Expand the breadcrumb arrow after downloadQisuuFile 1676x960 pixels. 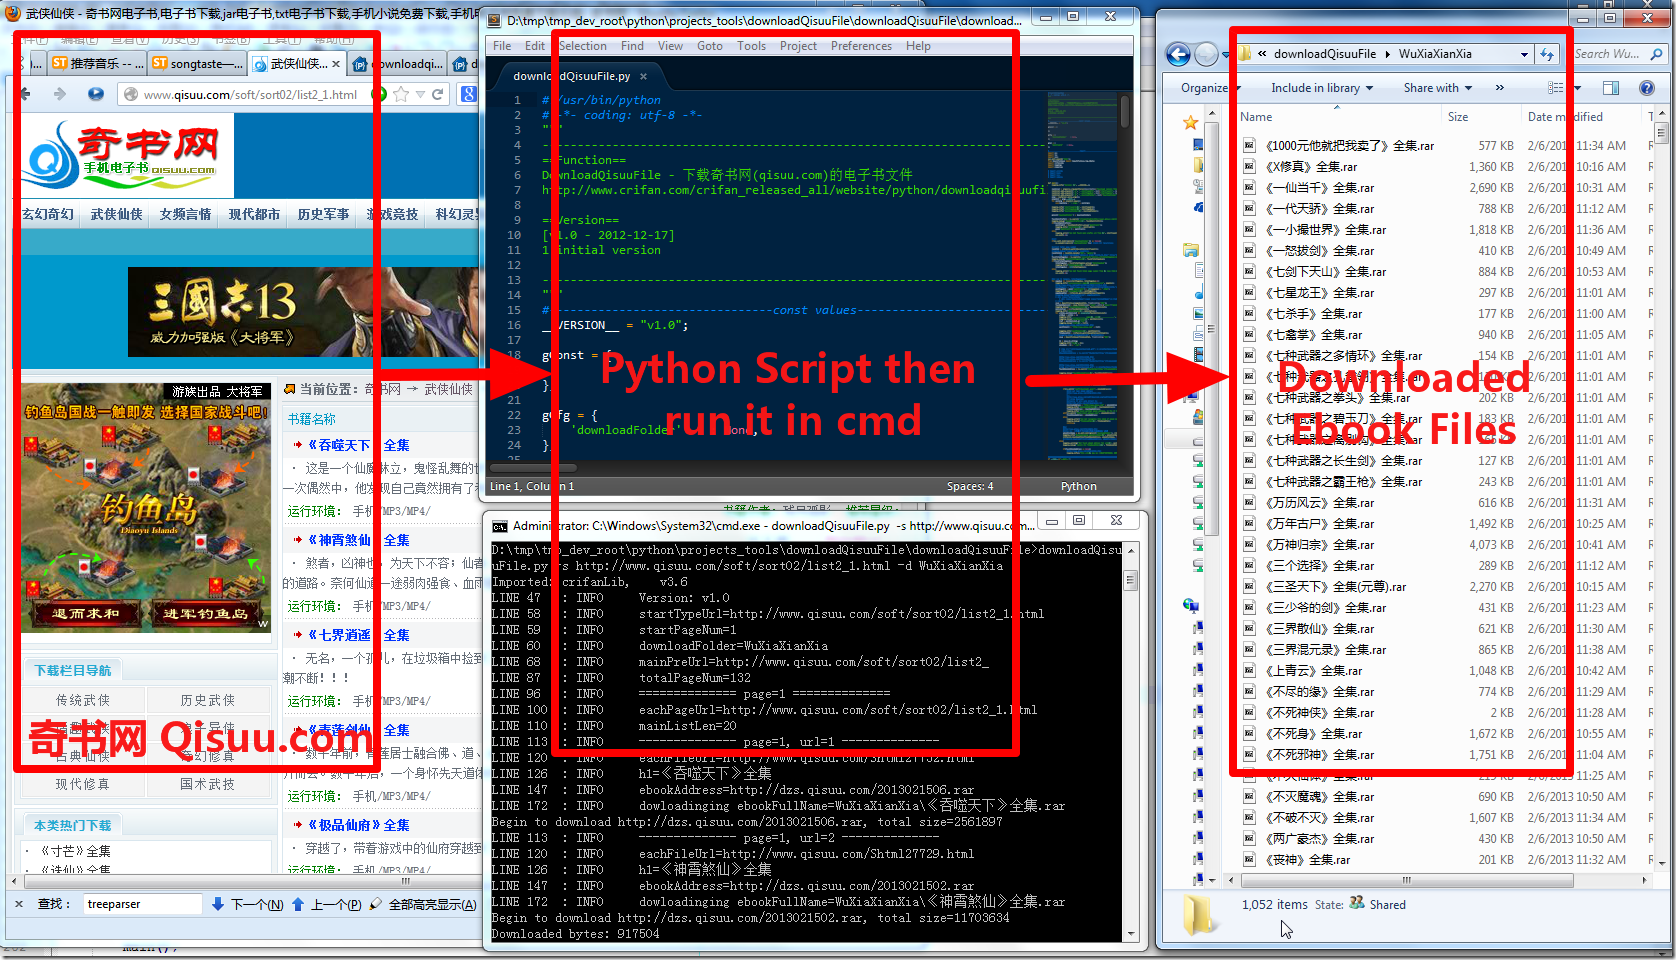pos(1387,54)
